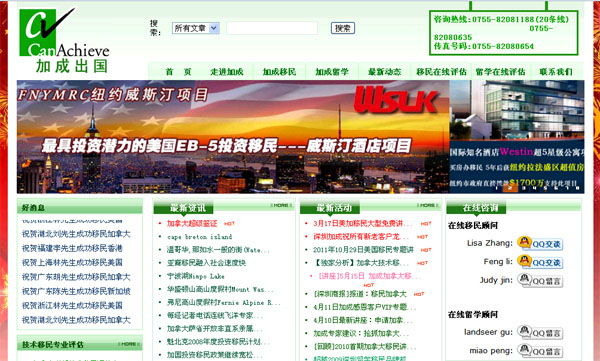Jump to banner slide 1

click(497, 188)
